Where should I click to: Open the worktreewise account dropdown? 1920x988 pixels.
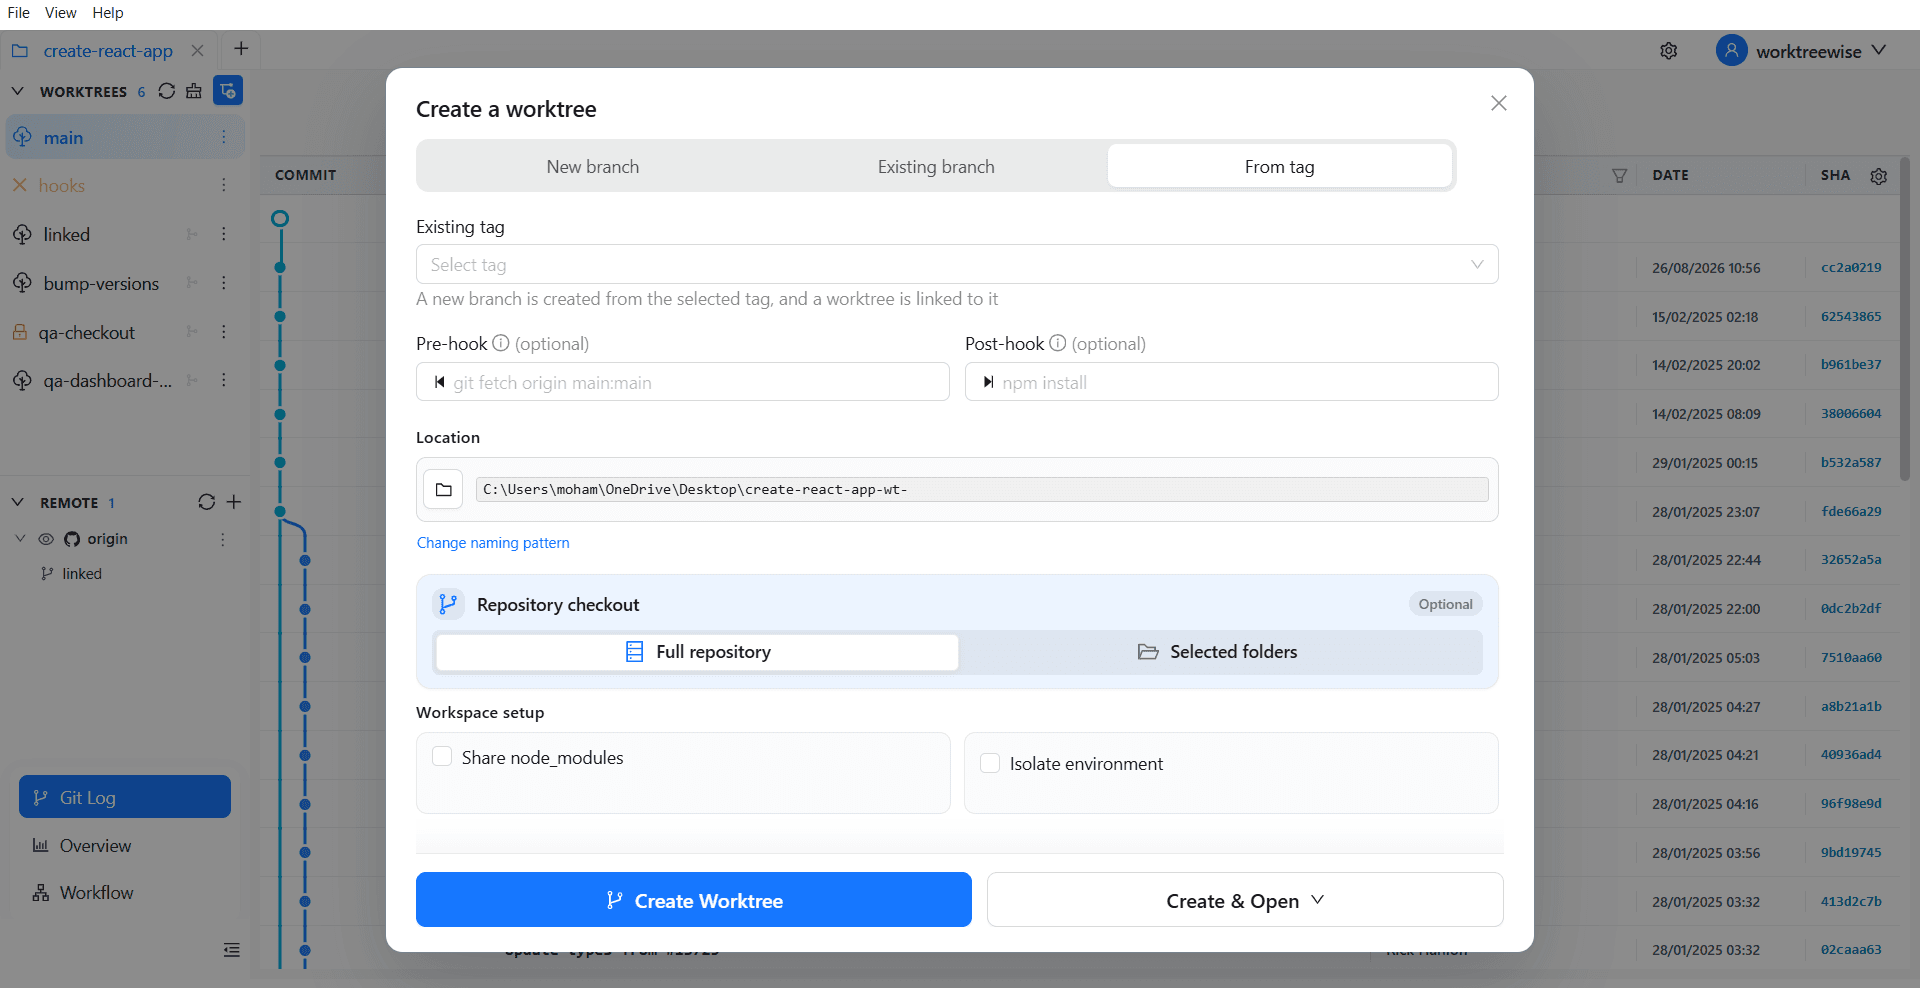tap(1879, 50)
